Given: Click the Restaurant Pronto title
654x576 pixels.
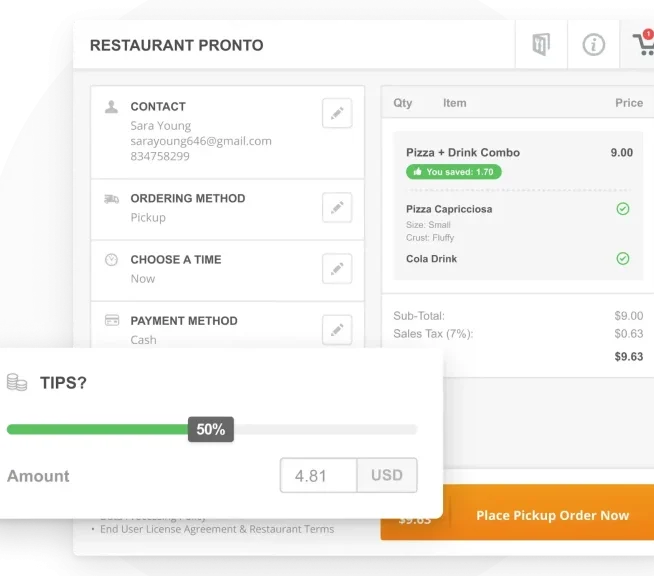Looking at the screenshot, I should pos(176,45).
